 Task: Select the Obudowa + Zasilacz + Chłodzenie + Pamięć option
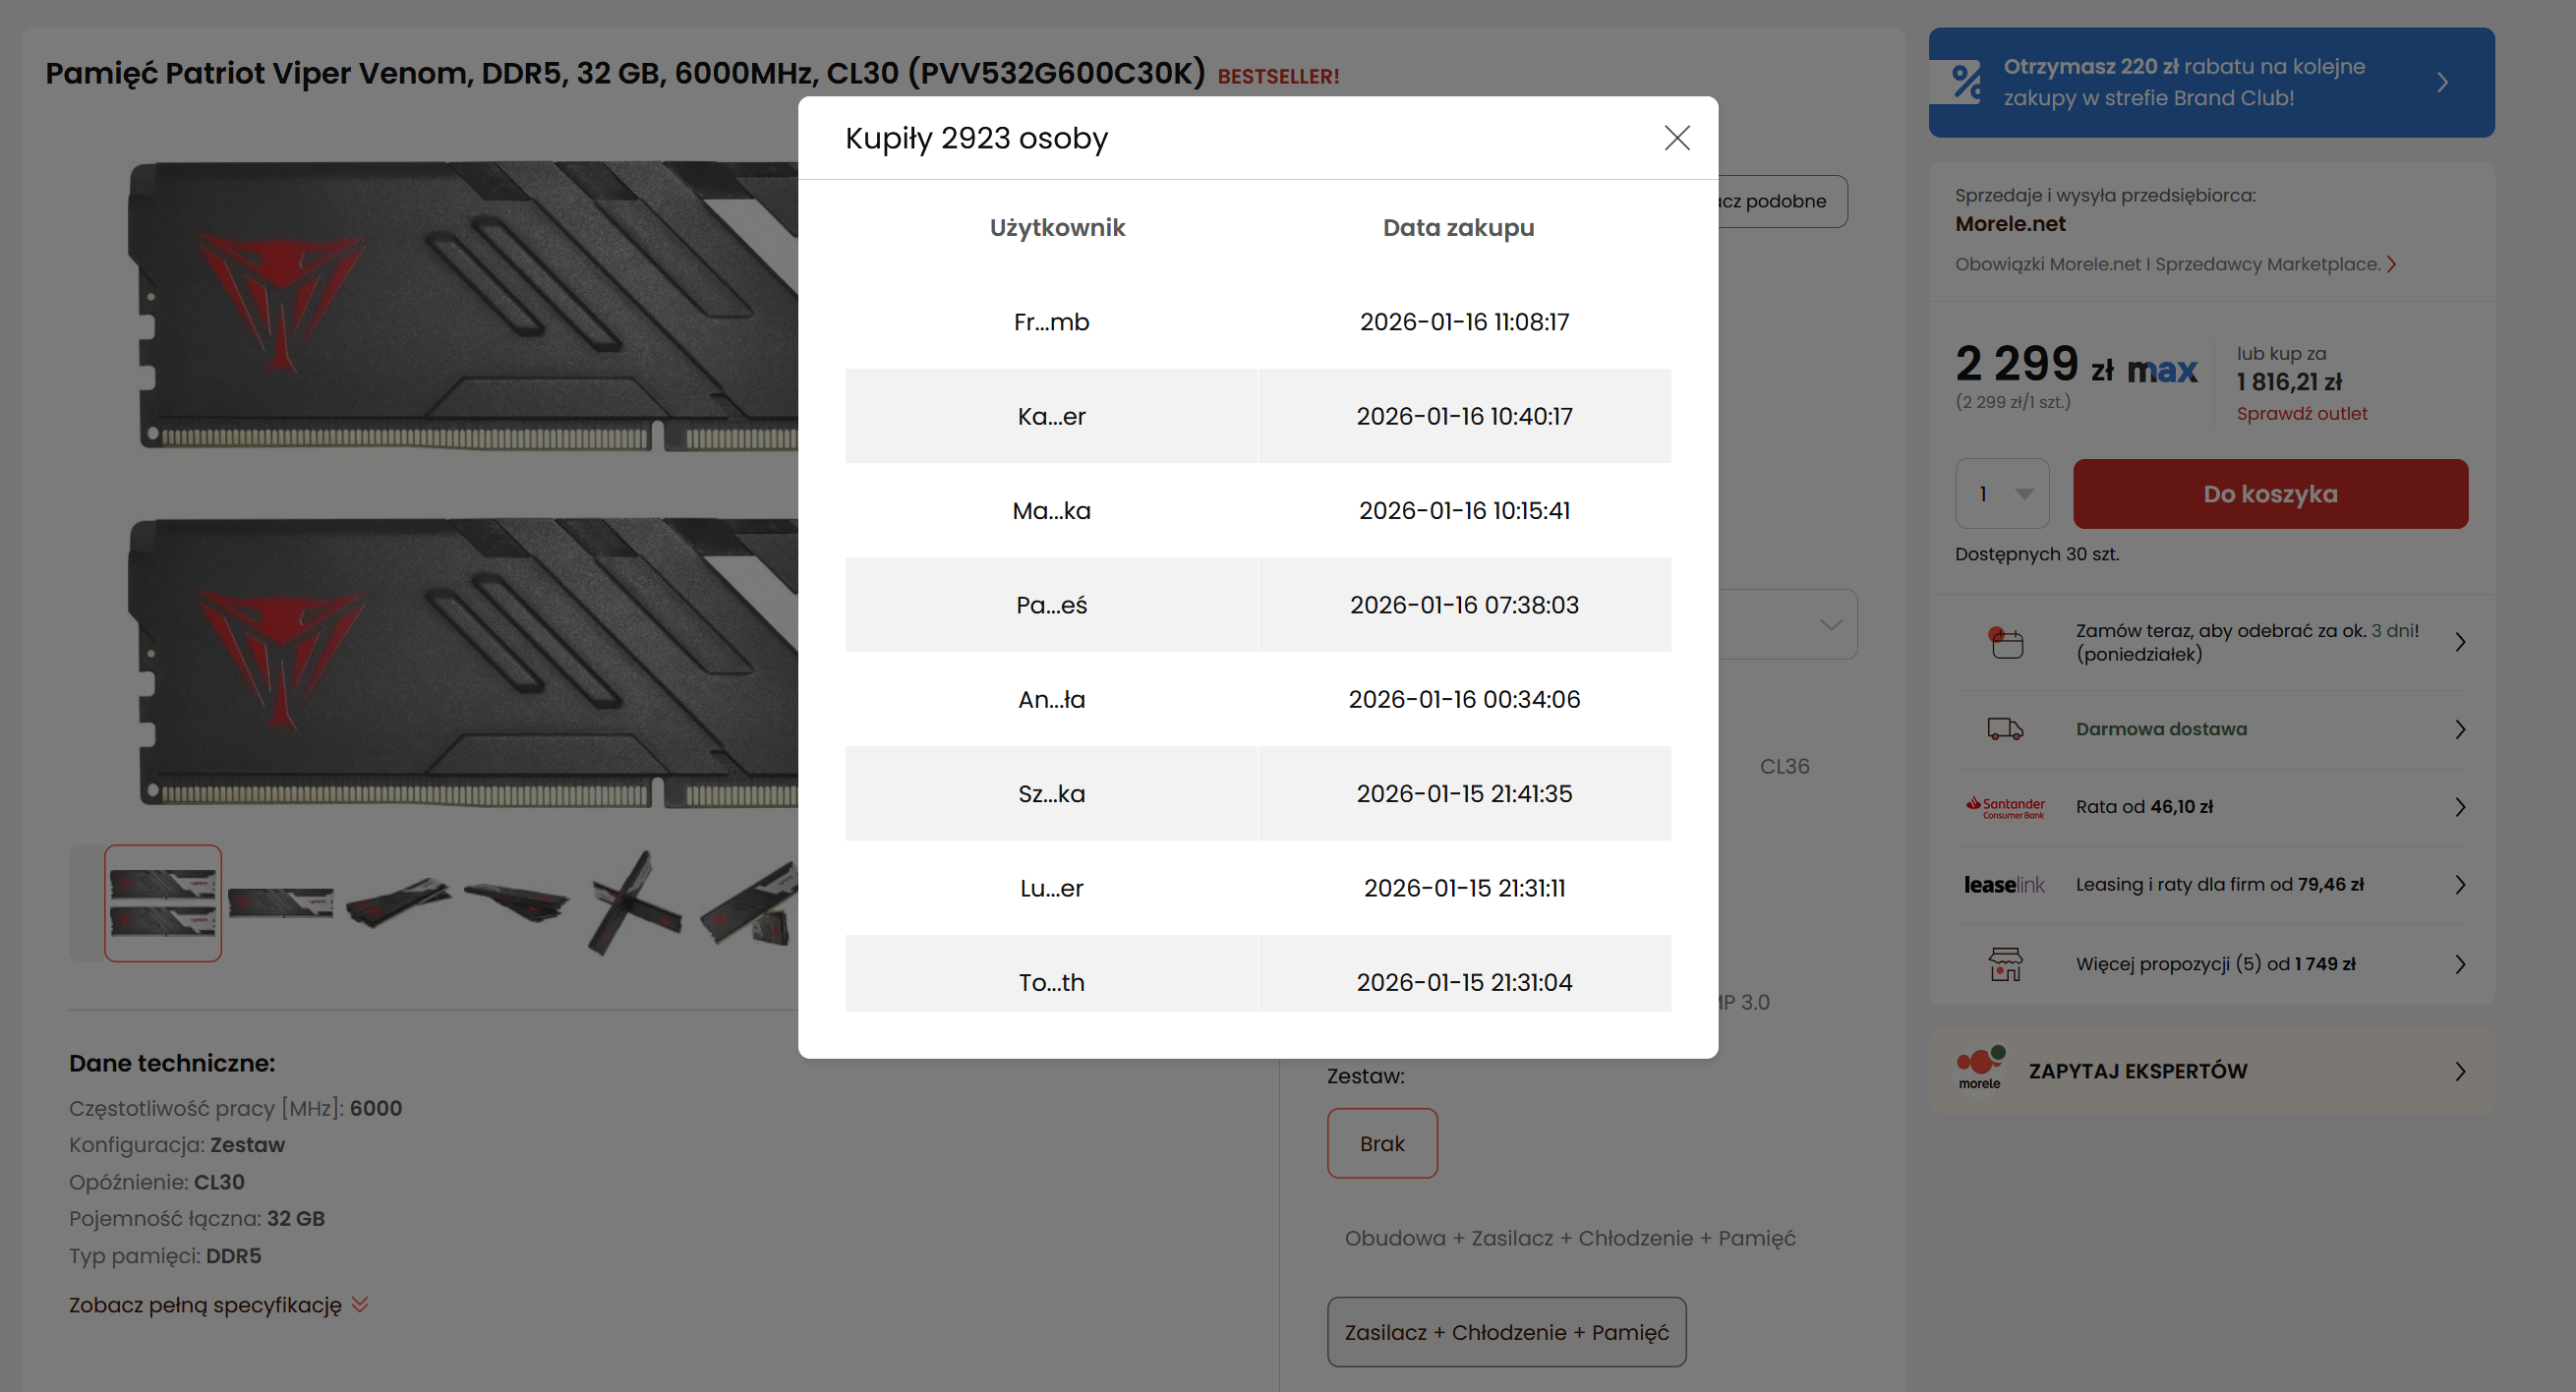(1569, 1238)
